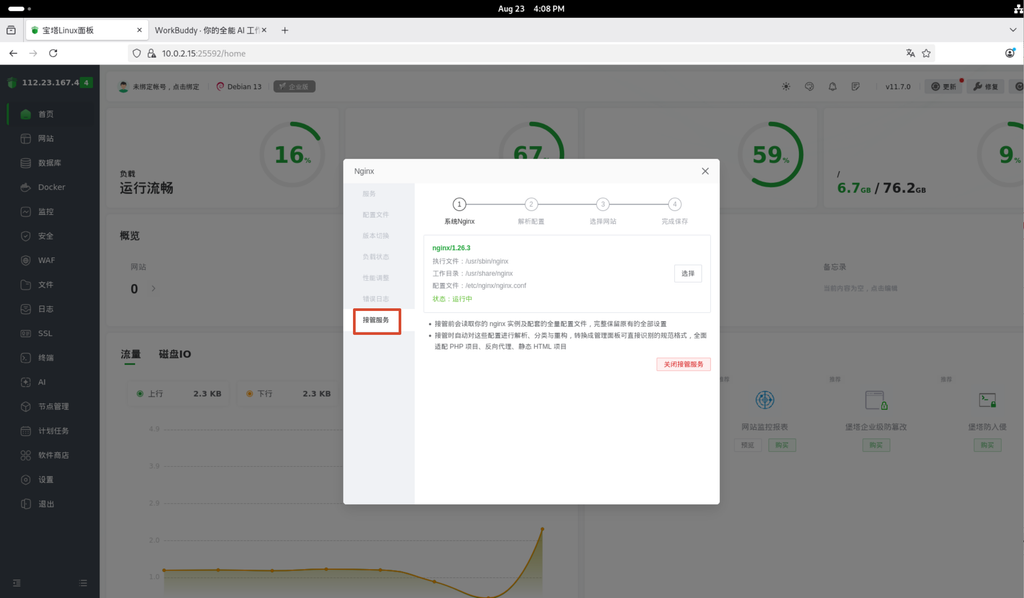The image size is (1024, 598).
Task: Expand the 网站 count chevron arrow
Action: coord(153,289)
